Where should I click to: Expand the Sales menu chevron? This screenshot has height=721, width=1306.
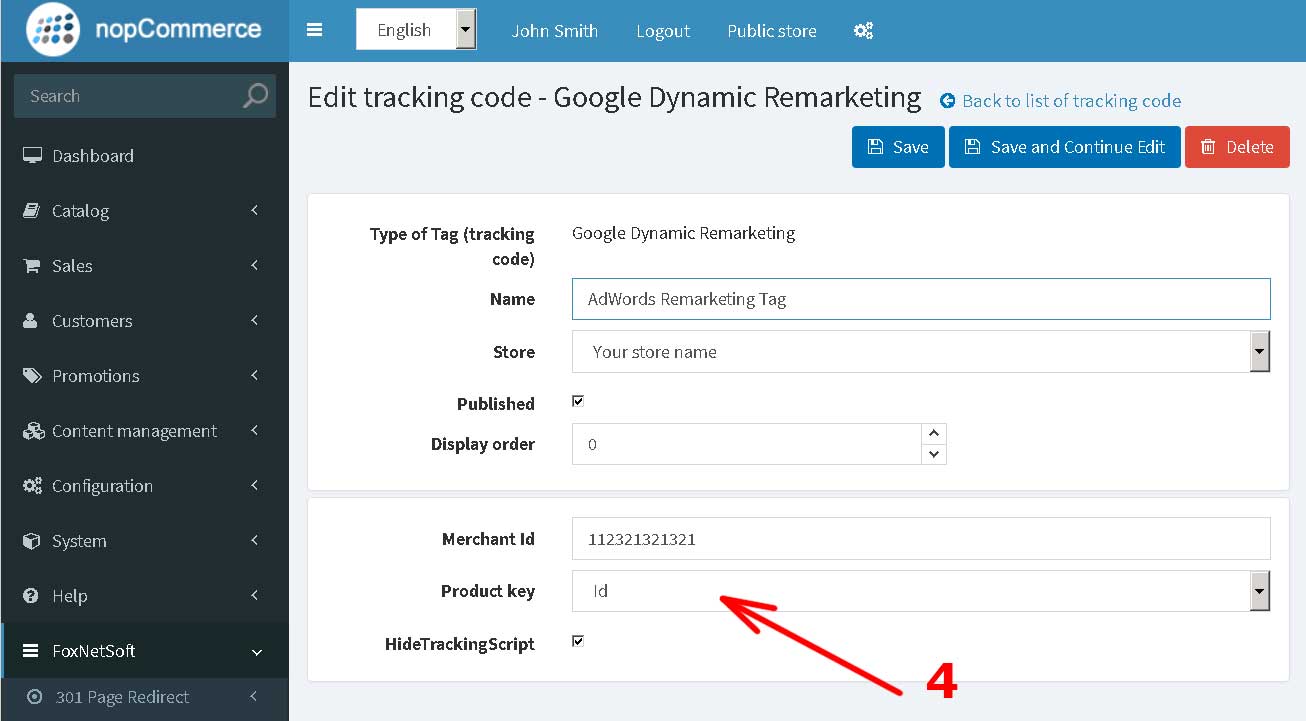click(x=255, y=265)
